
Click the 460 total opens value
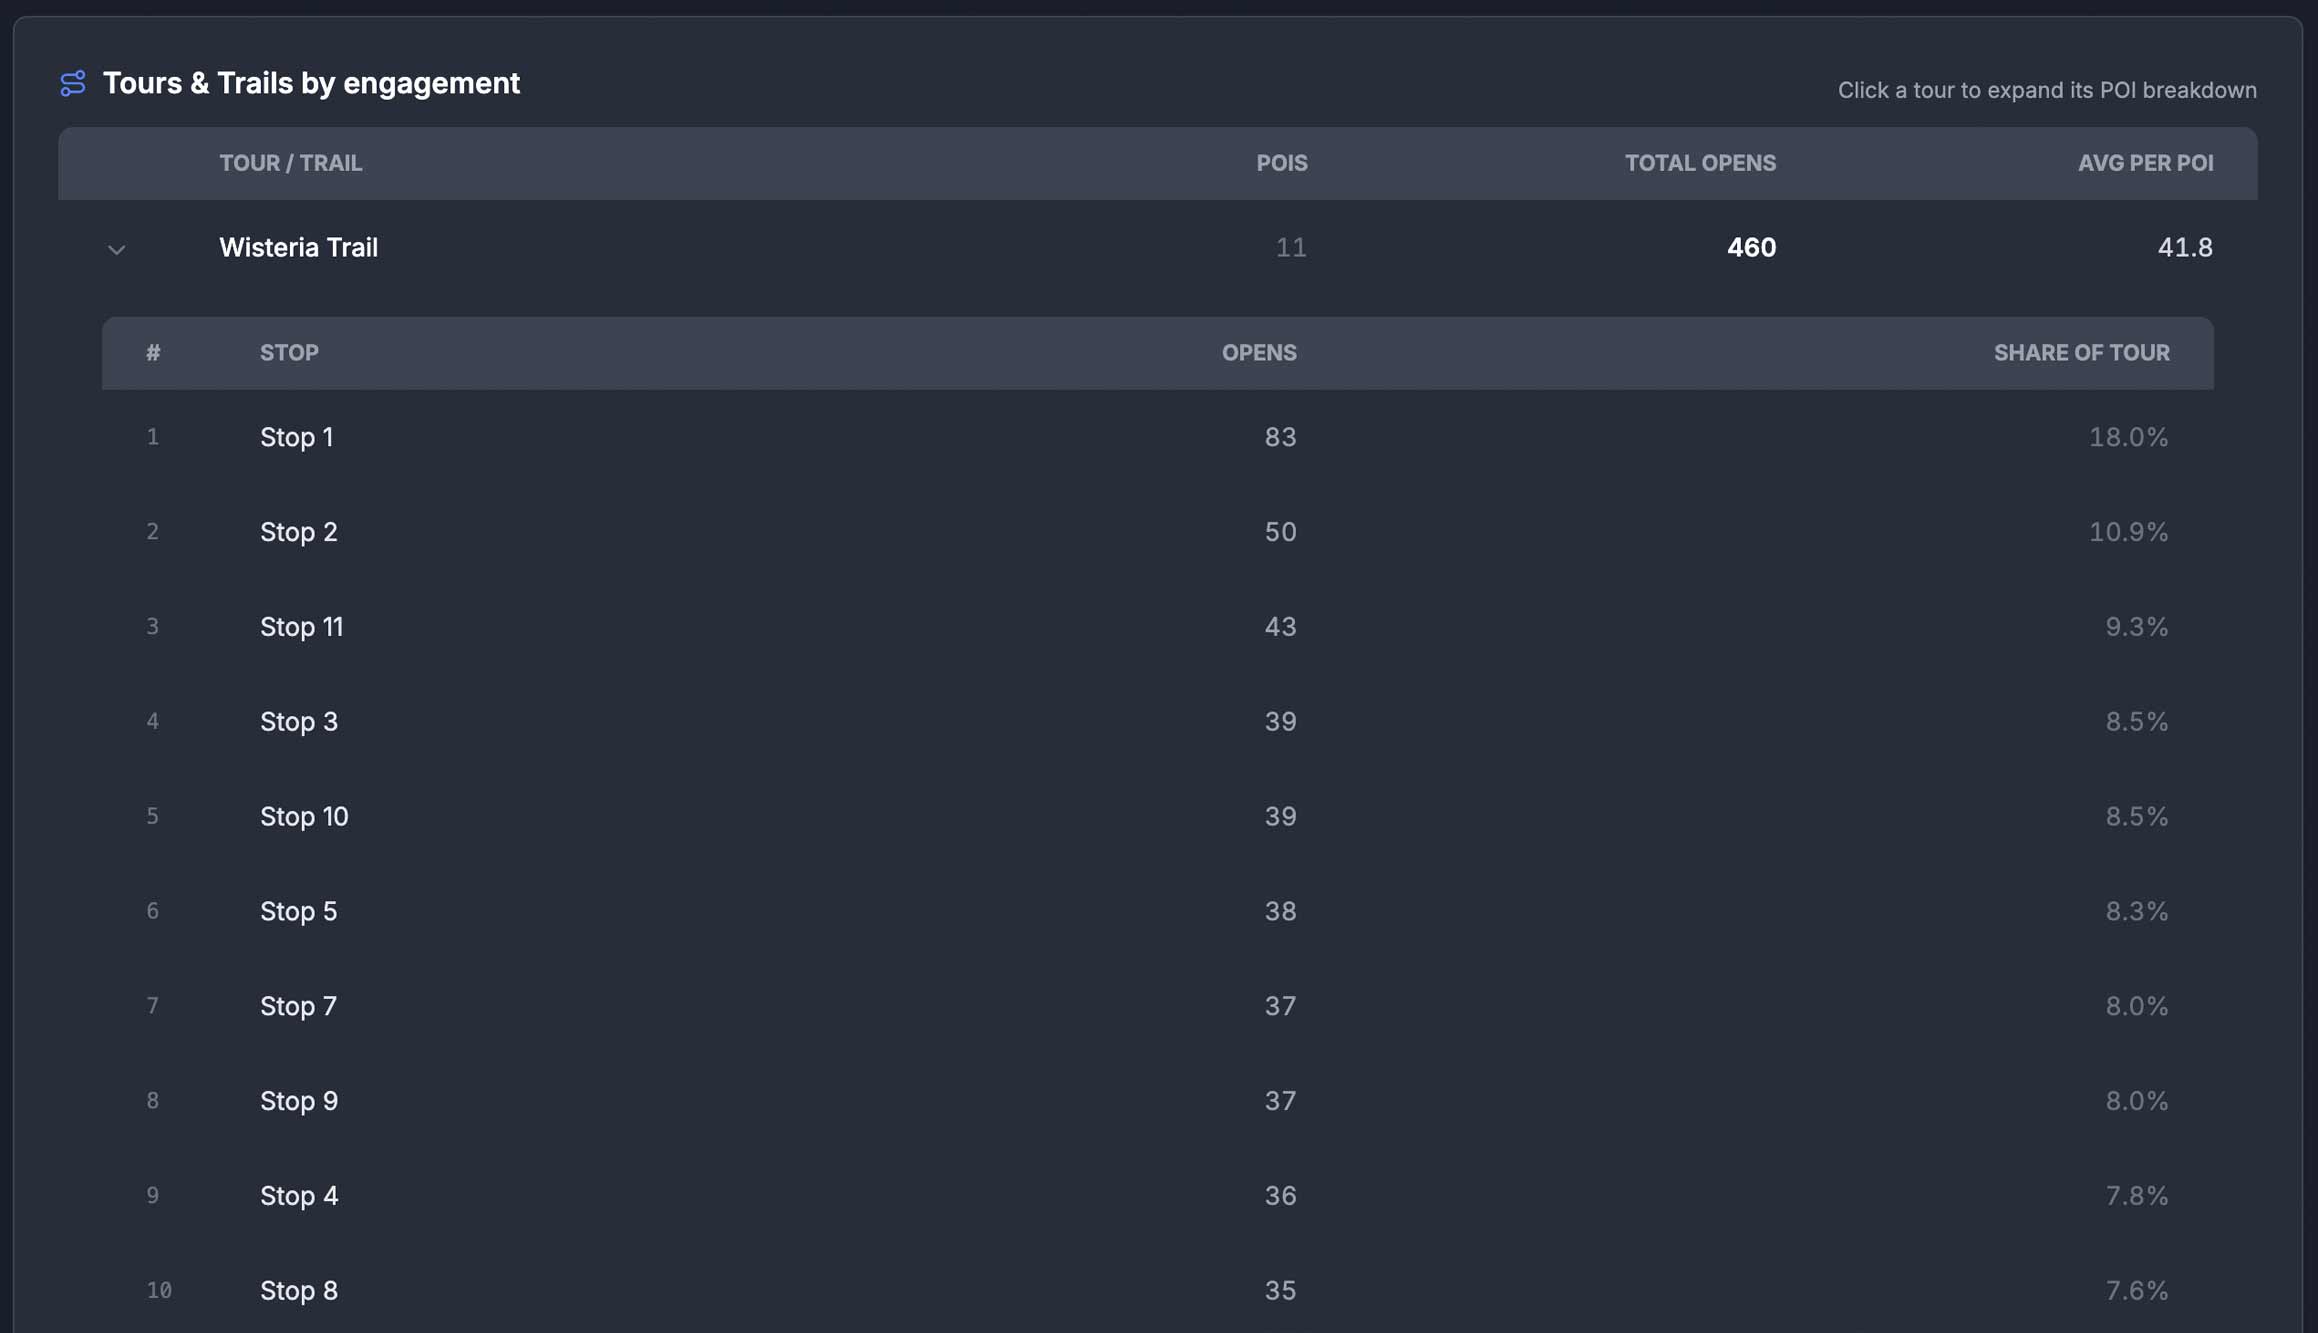click(1751, 247)
